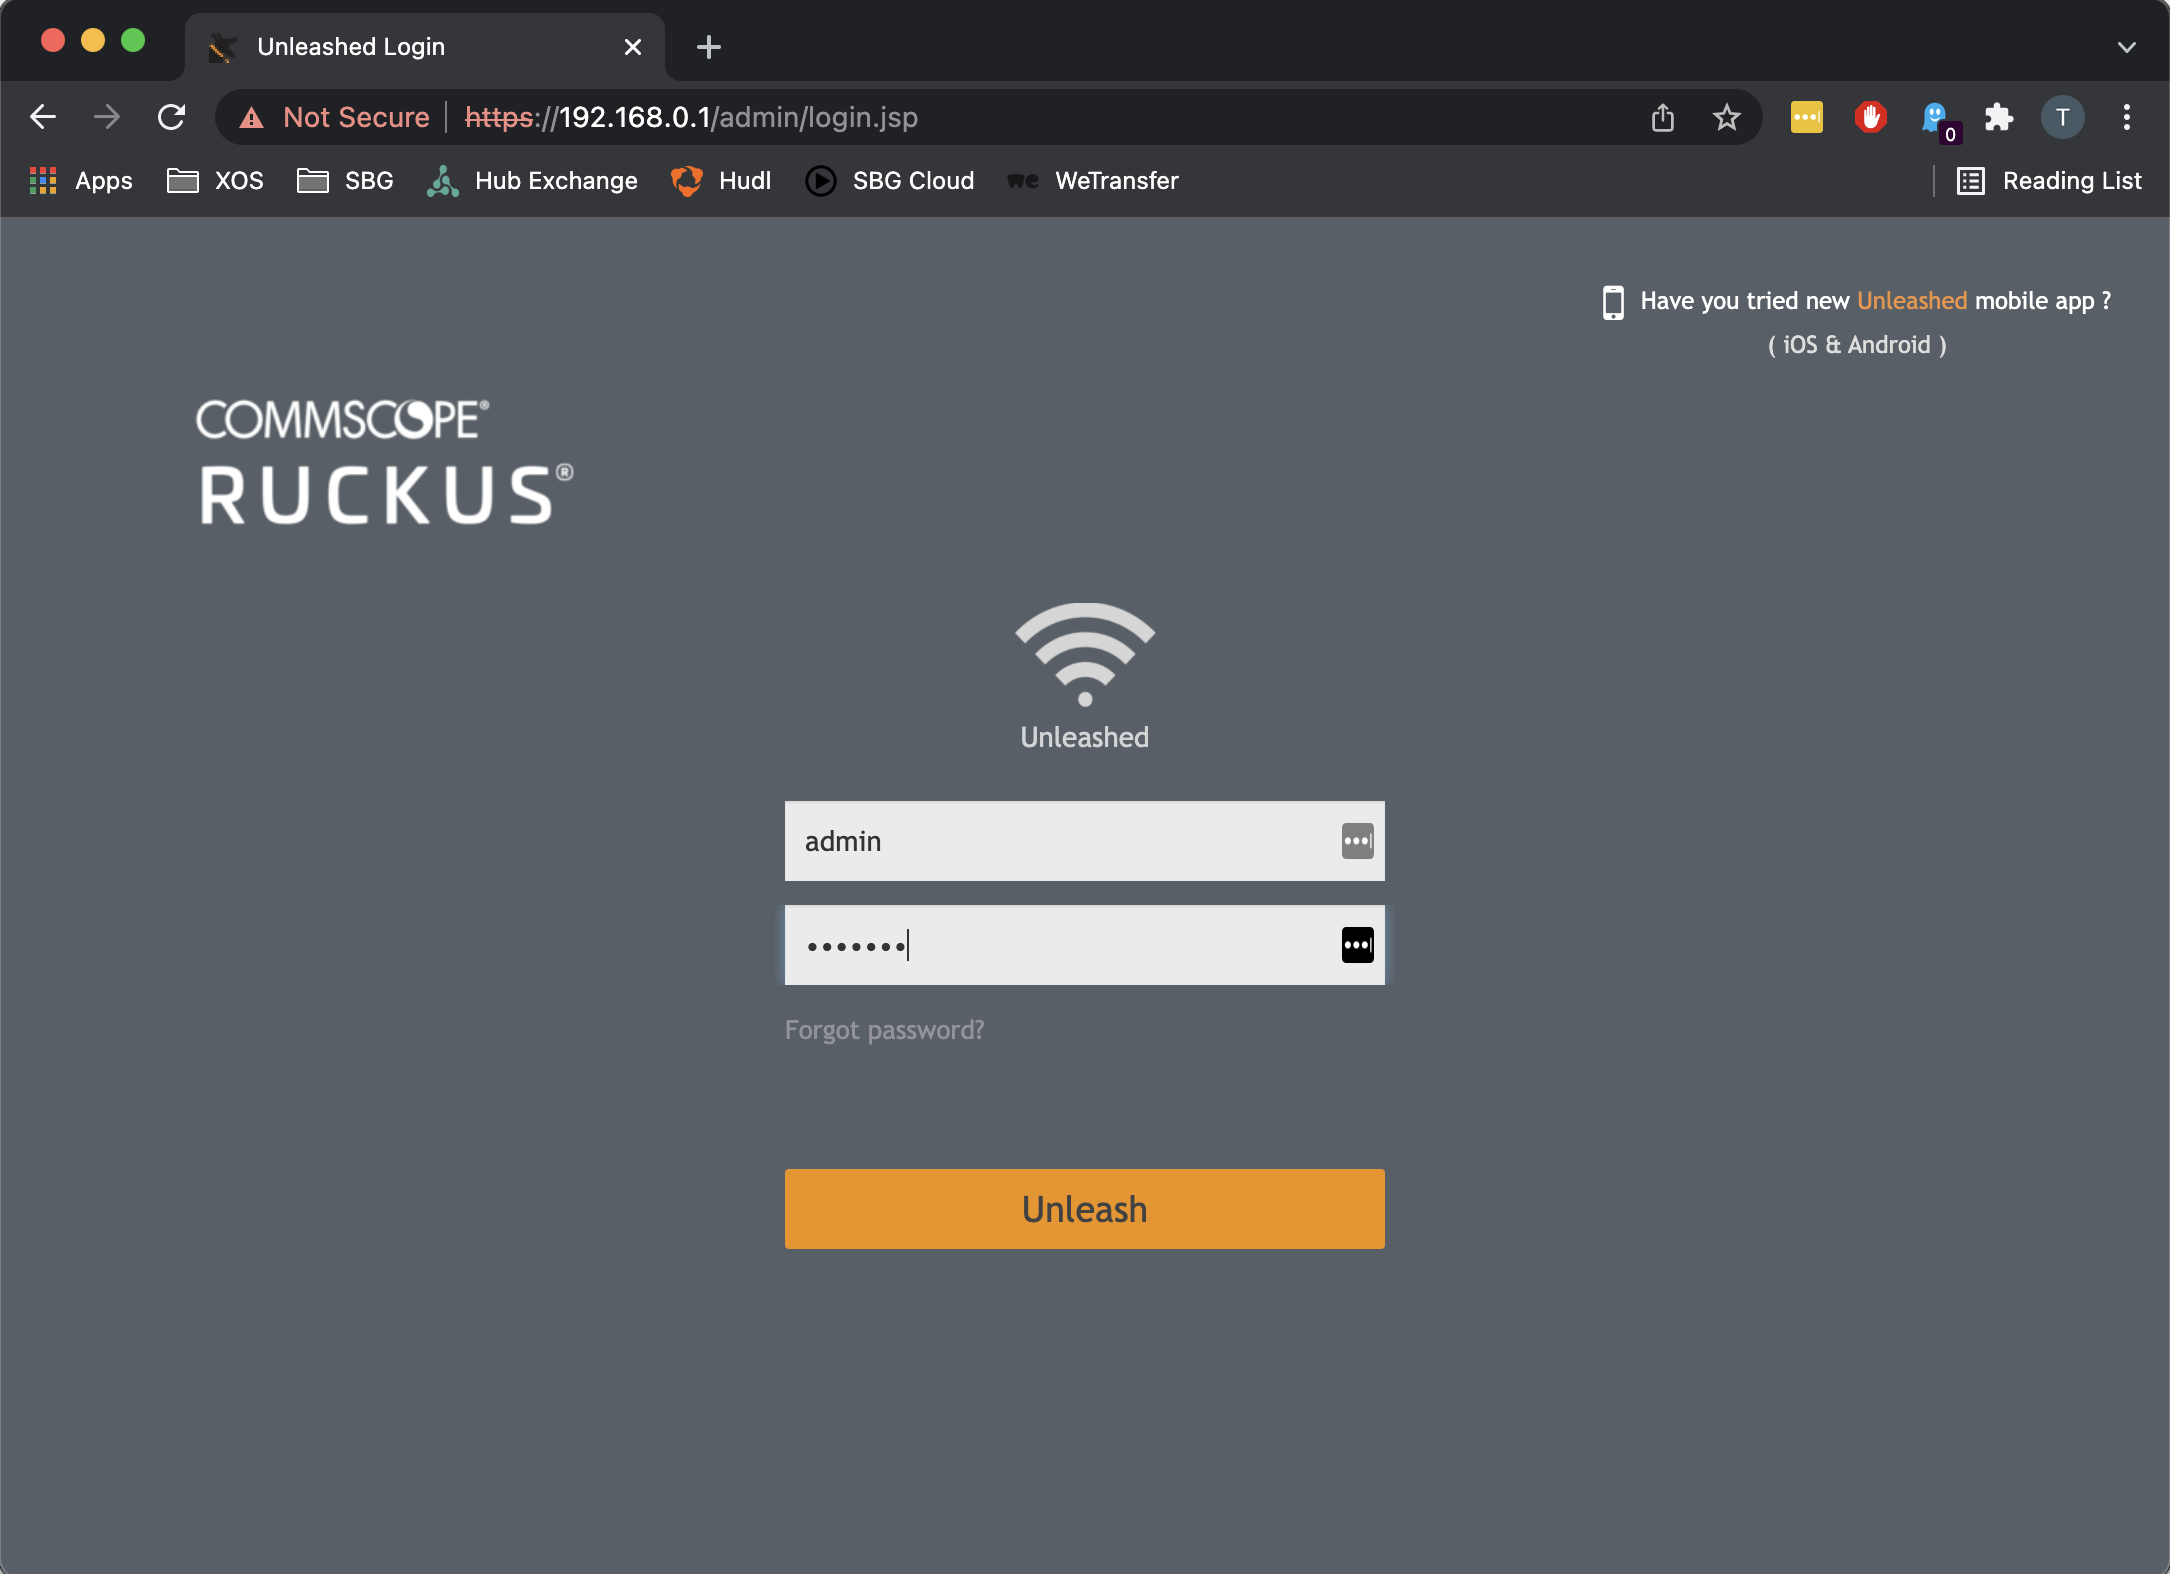This screenshot has width=2170, height=1574.
Task: Open a new tab with plus button
Action: point(709,47)
